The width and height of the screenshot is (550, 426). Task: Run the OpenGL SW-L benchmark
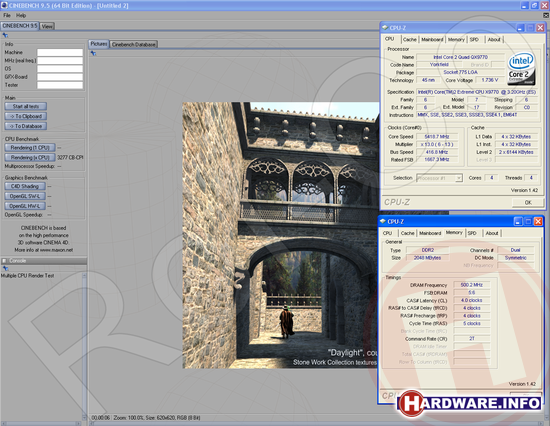(25, 196)
